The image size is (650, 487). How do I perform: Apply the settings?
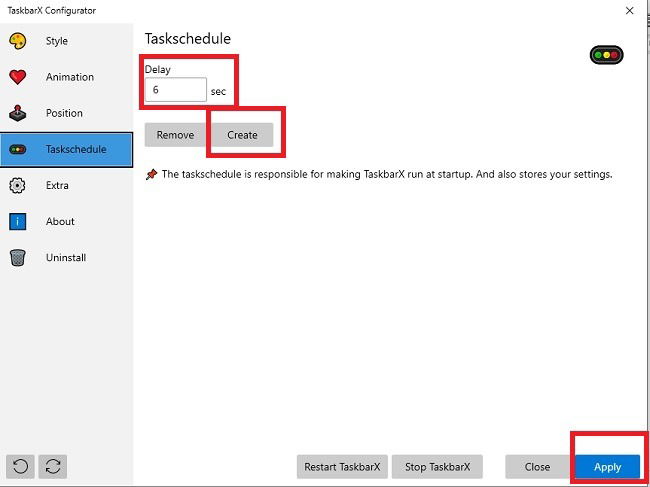(x=607, y=467)
